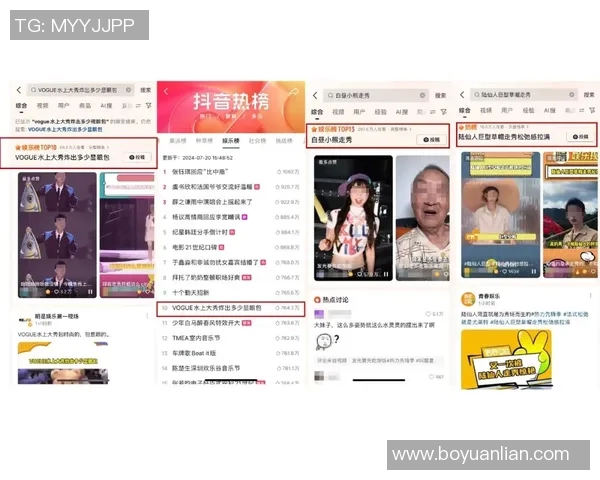Pause giant straw hat video preview
600x480 pixels.
(x=534, y=271)
